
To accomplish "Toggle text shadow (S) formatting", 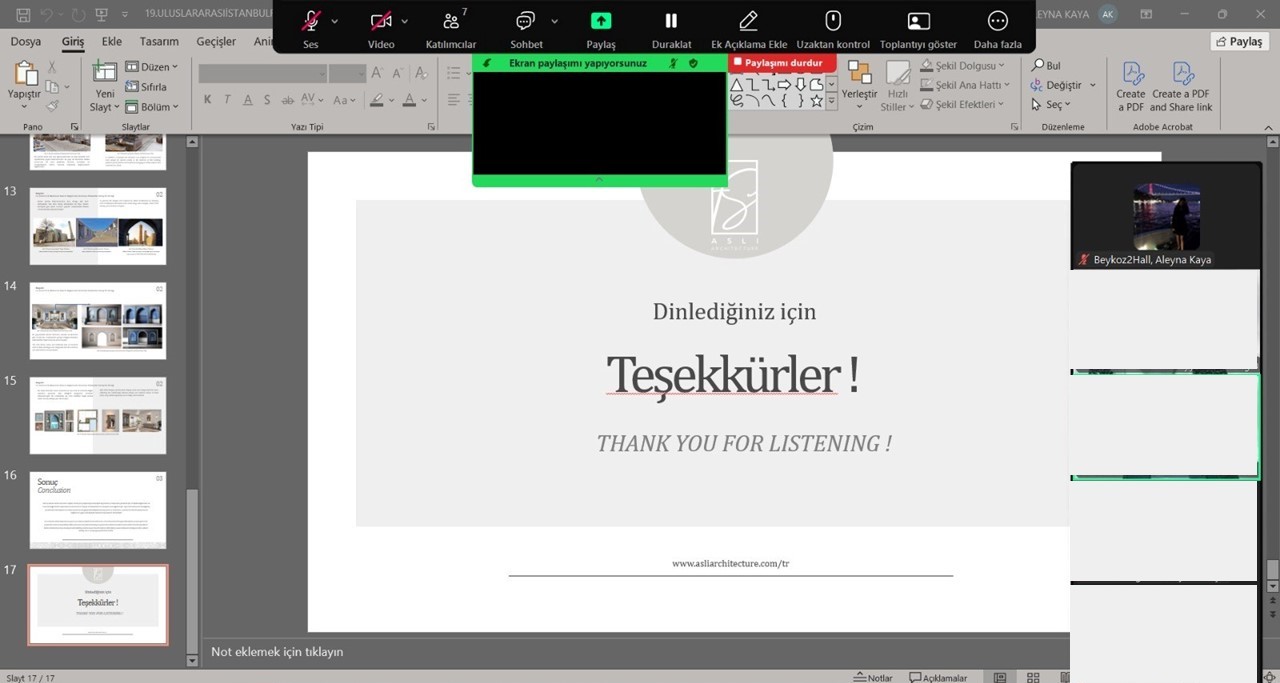I will point(265,100).
